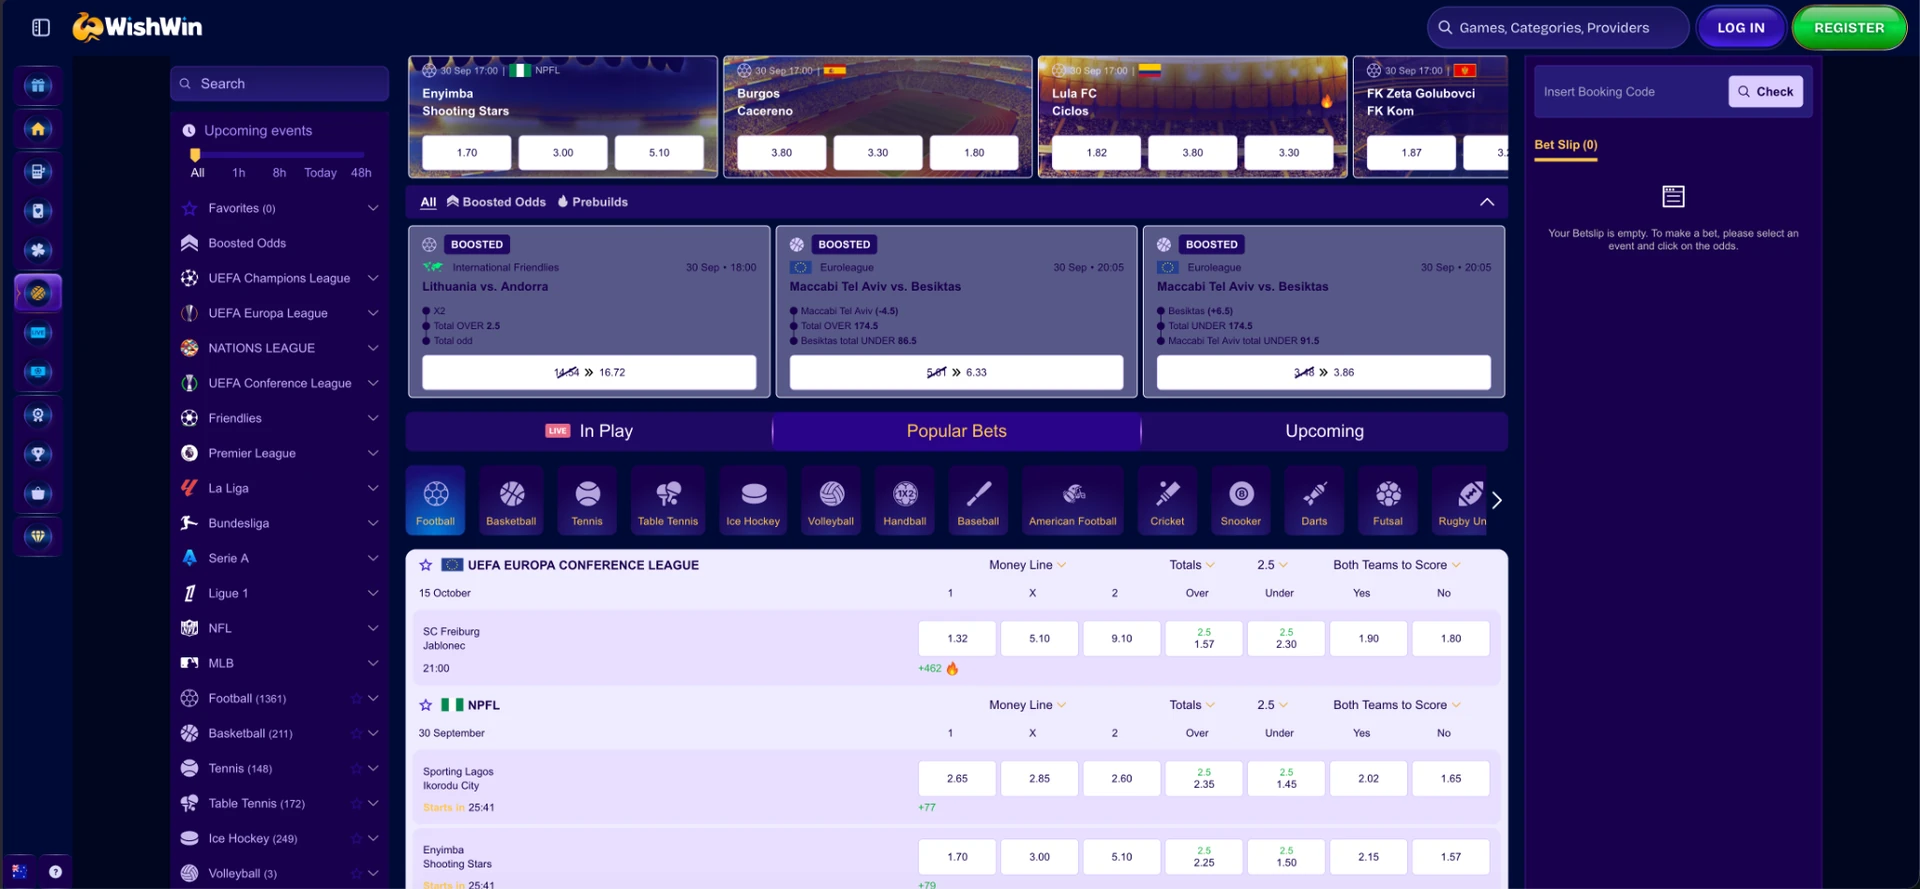Expand the NFL chevron

point(373,628)
